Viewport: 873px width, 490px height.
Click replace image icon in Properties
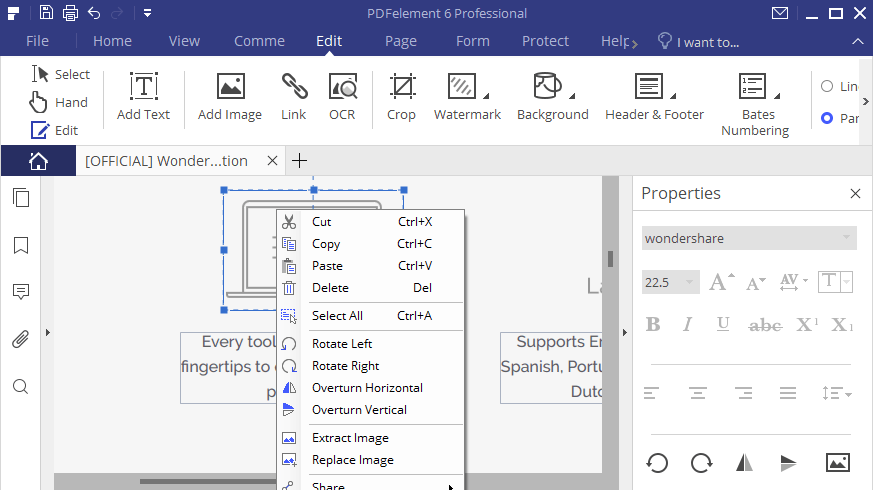(x=837, y=462)
